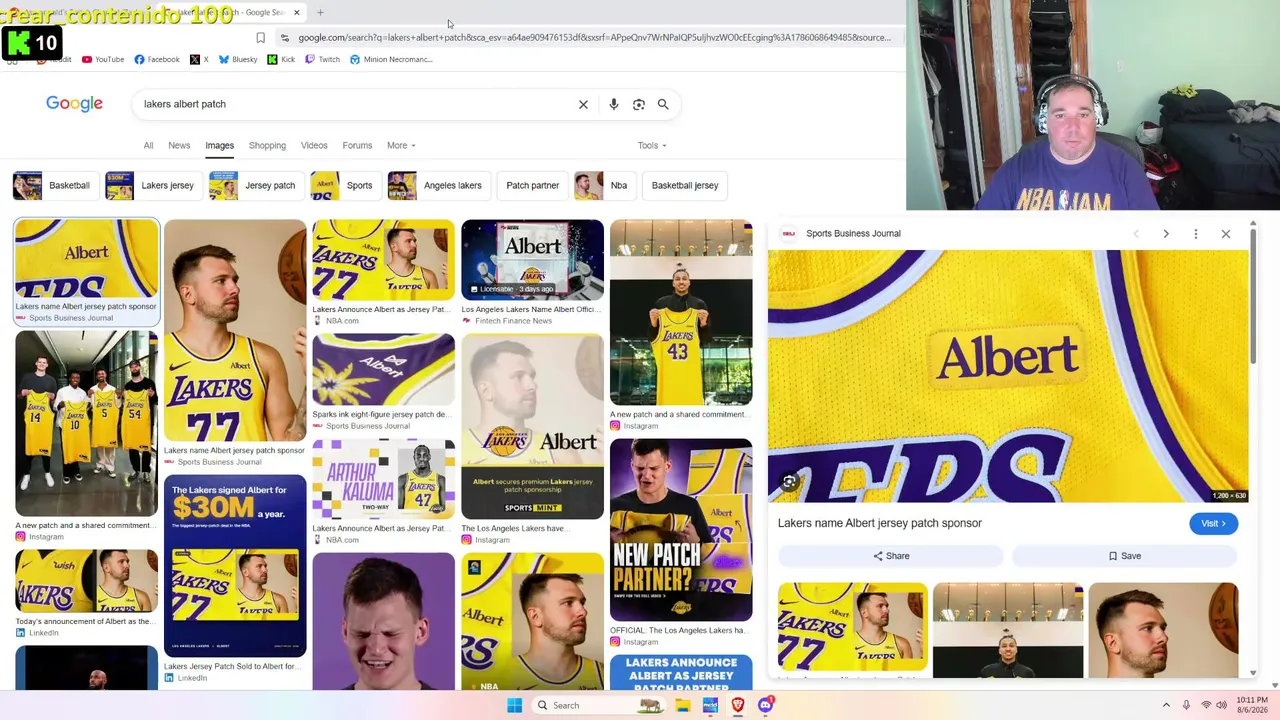The image size is (1280, 720).
Task: Open more options menu in preview panel
Action: pyautogui.click(x=1196, y=234)
